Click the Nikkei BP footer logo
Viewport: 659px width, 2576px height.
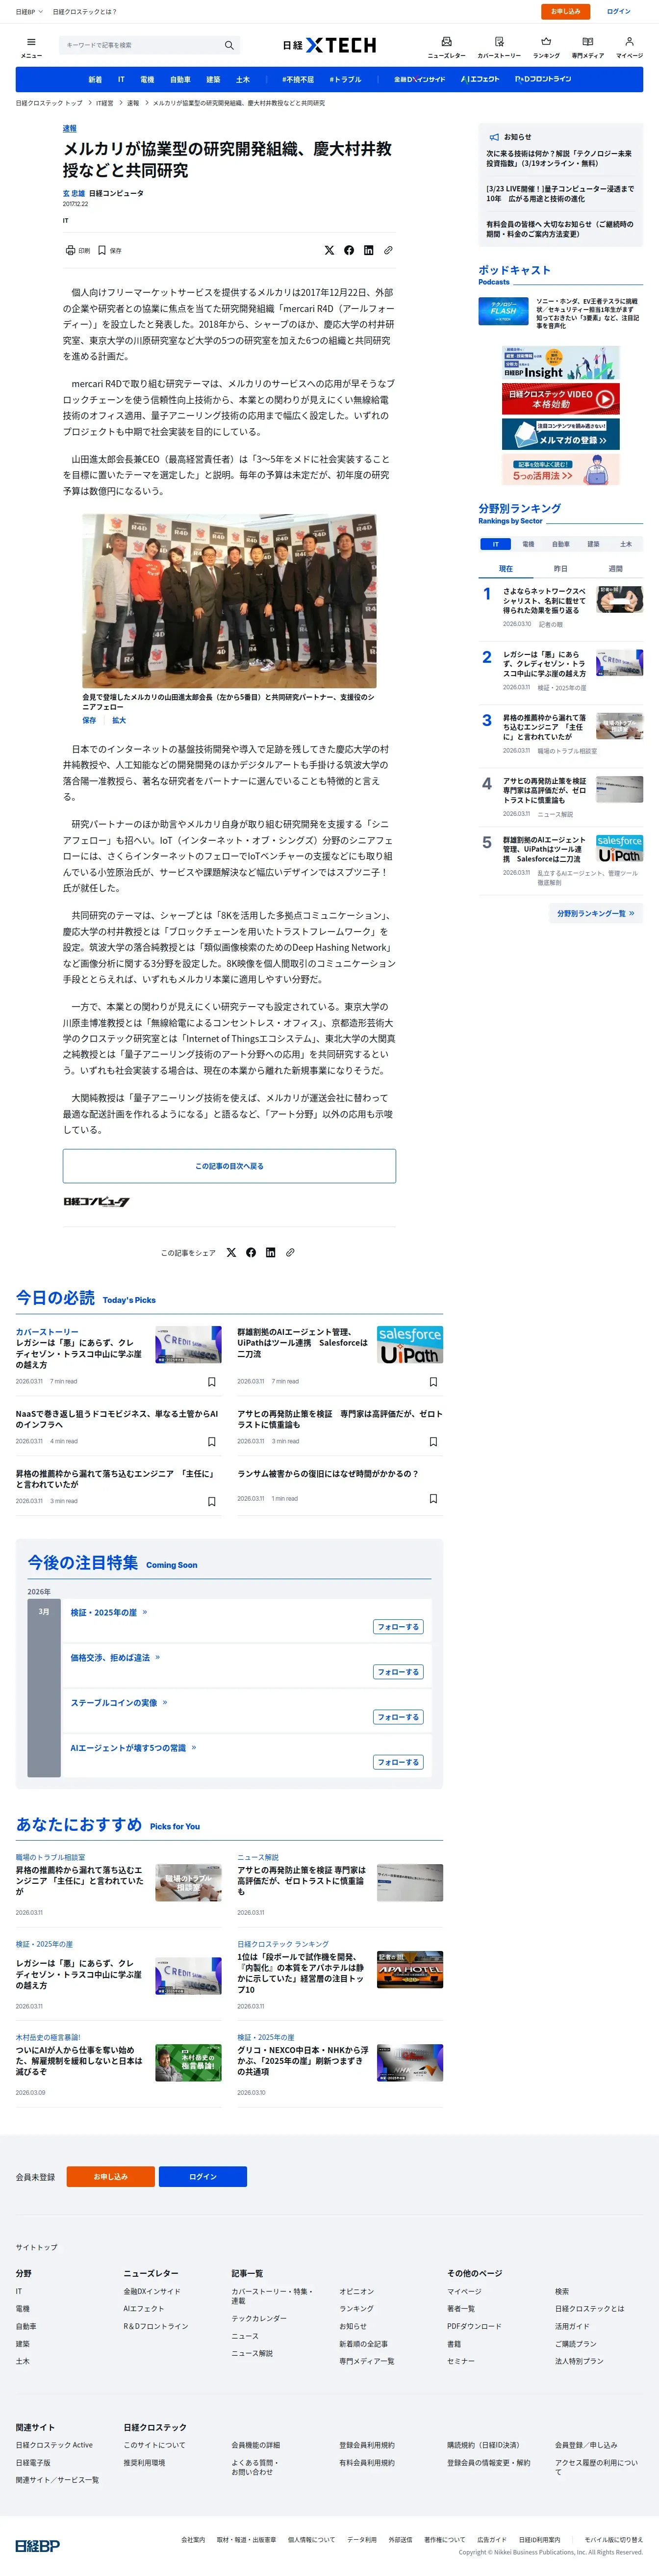click(x=37, y=2545)
